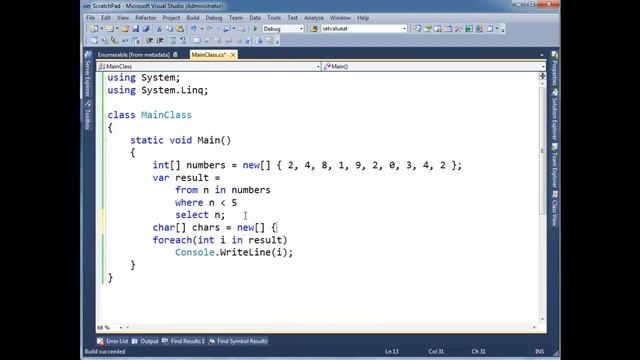Image resolution: width=640 pixels, height=360 pixels.
Task: Open the Tools menu
Action: [x=274, y=18]
